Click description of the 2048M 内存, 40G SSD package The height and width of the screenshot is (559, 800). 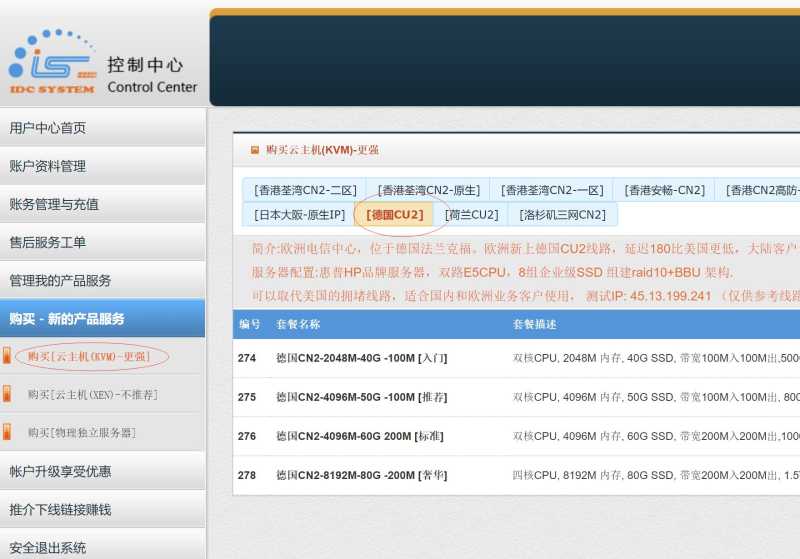656,358
